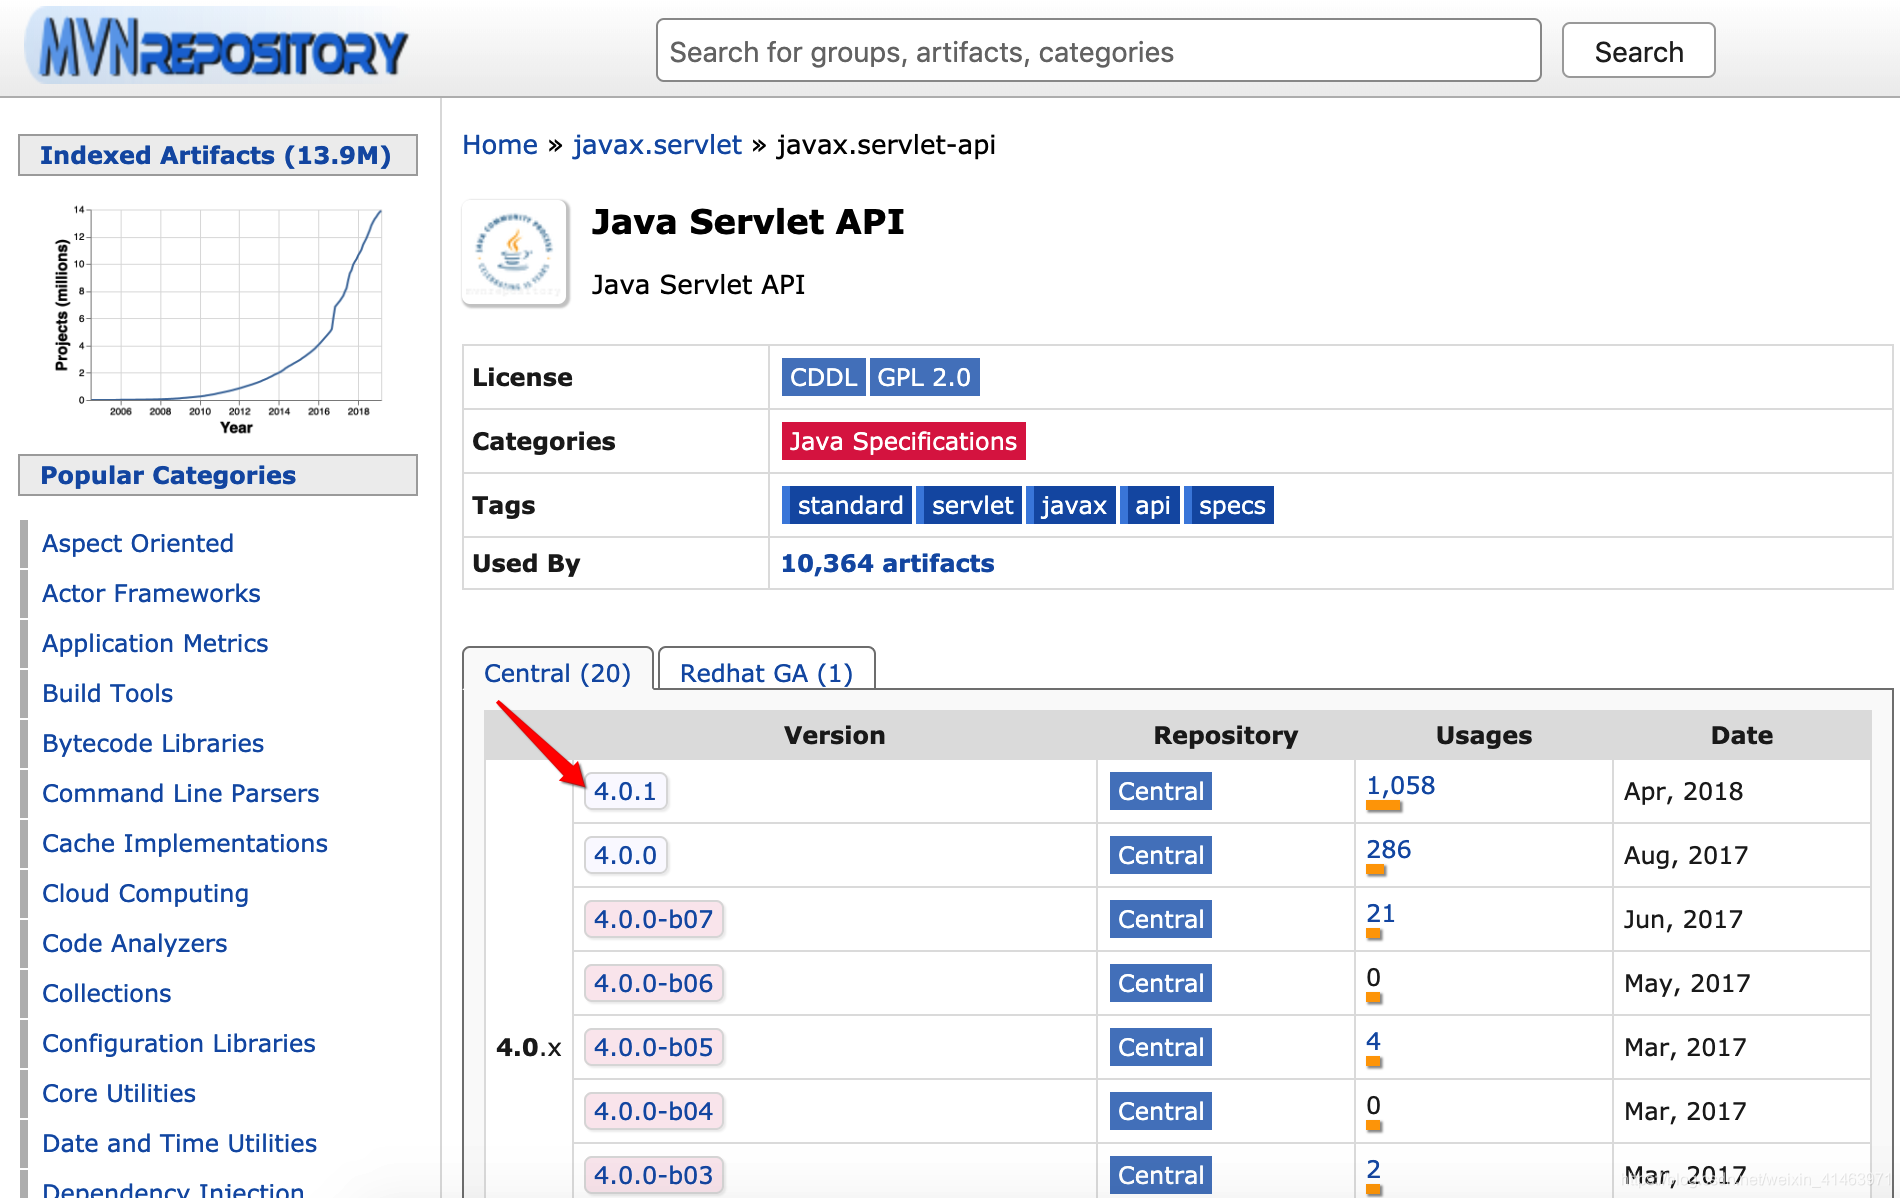This screenshot has height=1198, width=1900.
Task: Switch to the Central (20) tab
Action: 557,673
